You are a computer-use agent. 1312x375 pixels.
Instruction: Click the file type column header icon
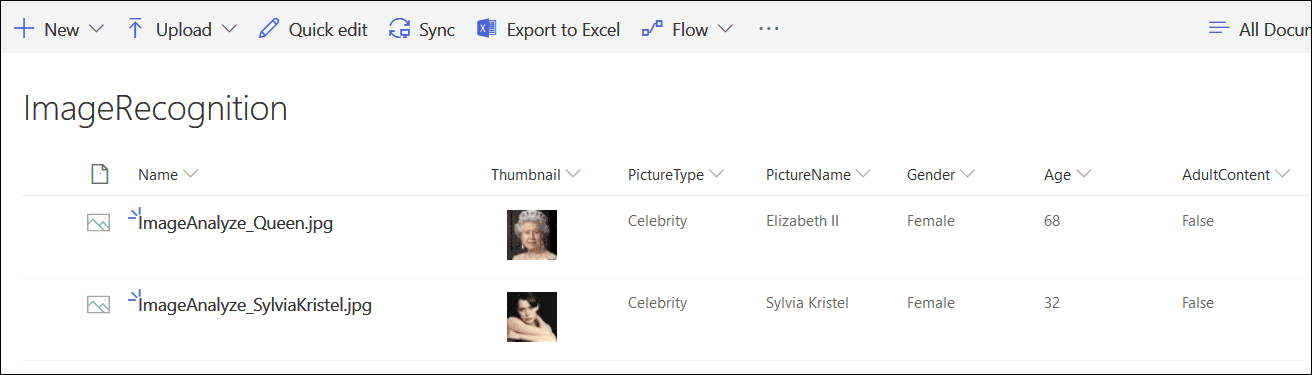click(x=99, y=175)
